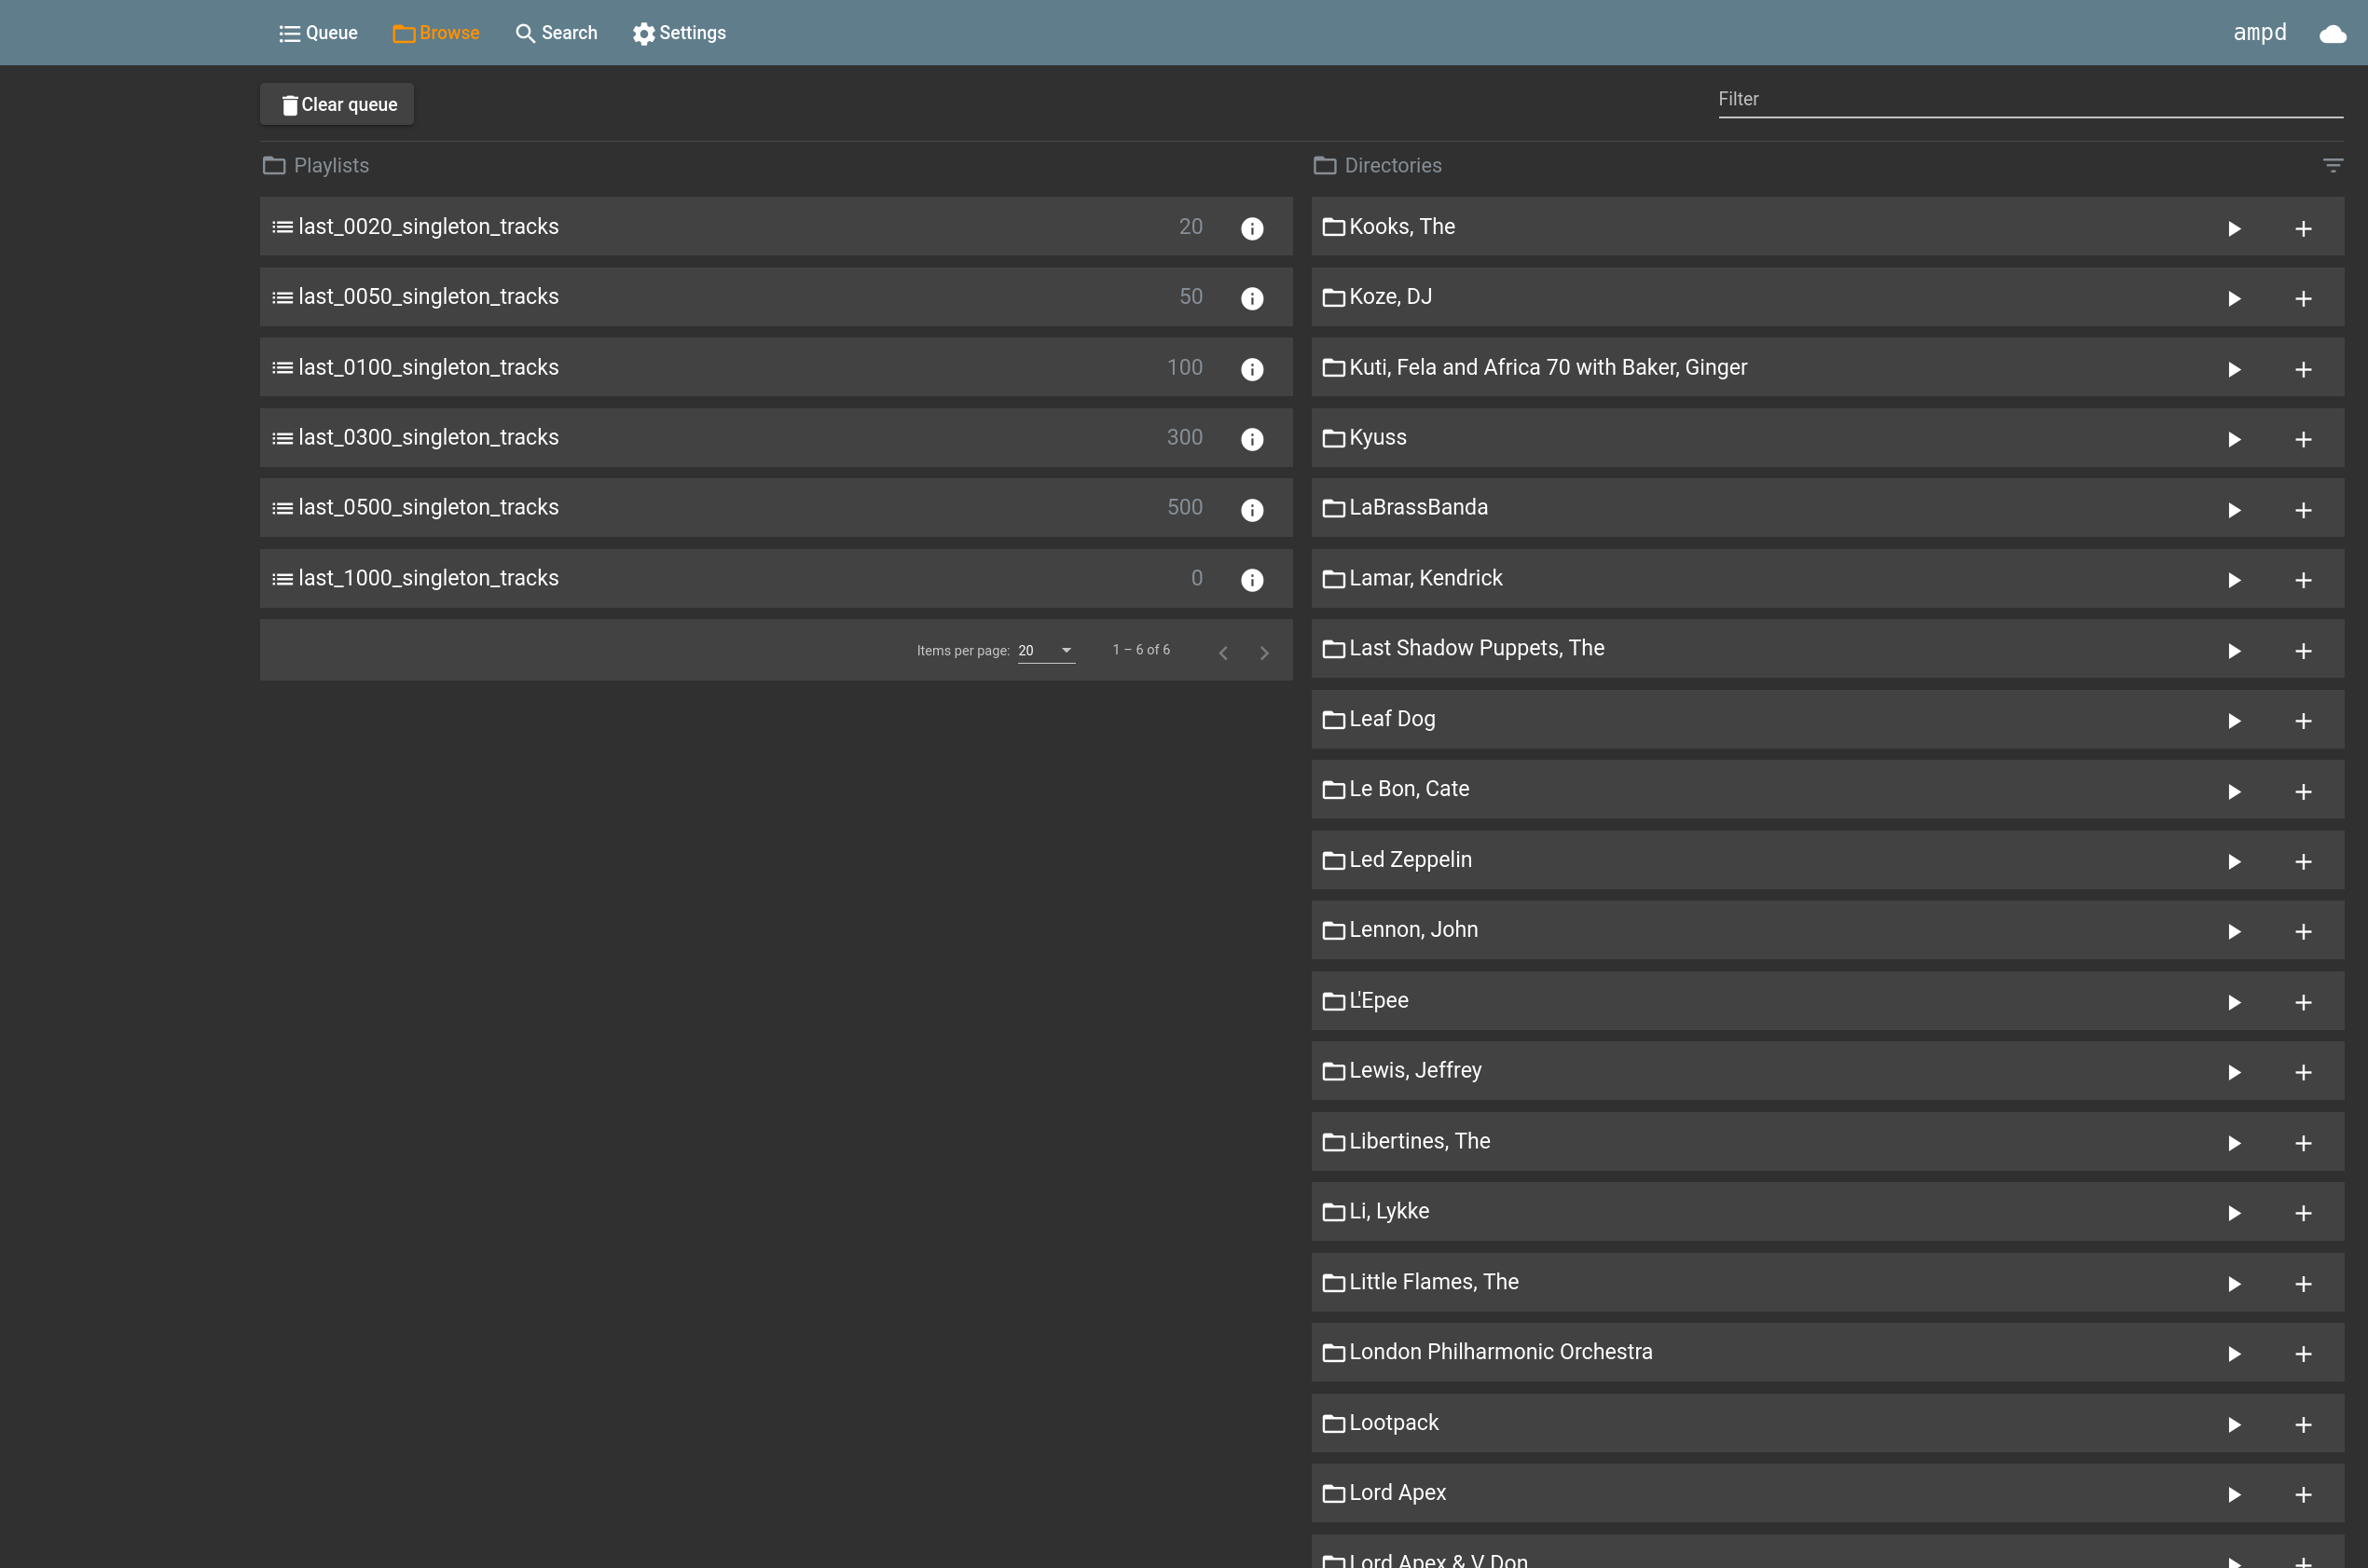Open the Lamar, Kendrick directory
This screenshot has width=2368, height=1568.
point(1827,578)
